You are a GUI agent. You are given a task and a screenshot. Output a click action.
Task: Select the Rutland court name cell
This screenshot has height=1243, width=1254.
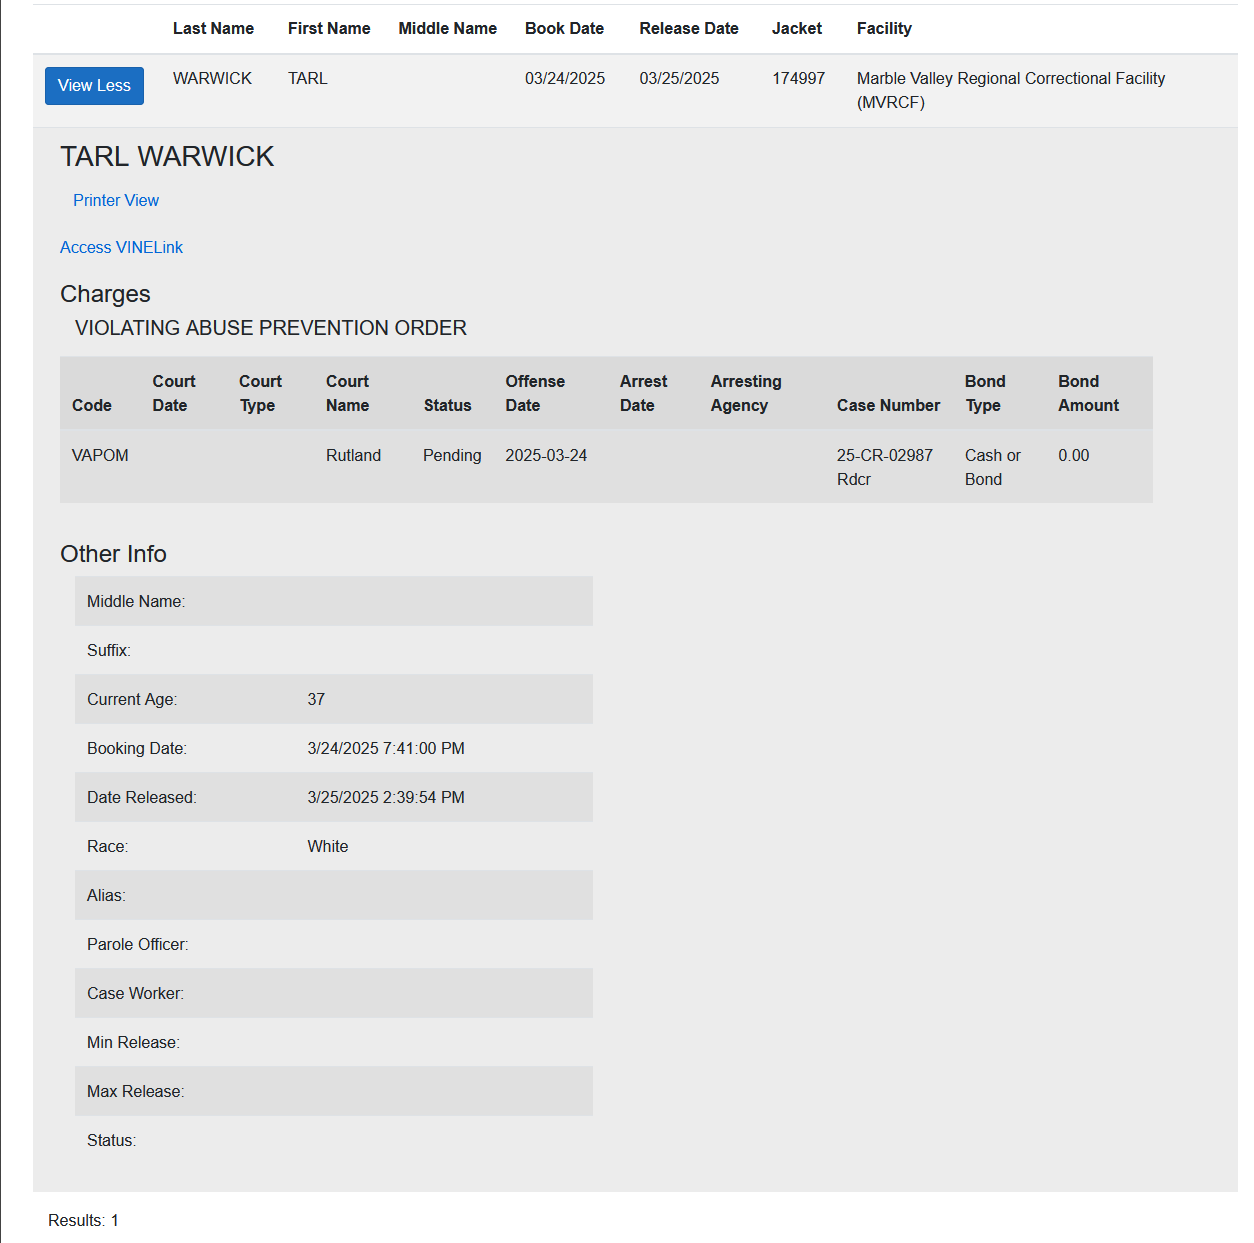click(x=353, y=455)
